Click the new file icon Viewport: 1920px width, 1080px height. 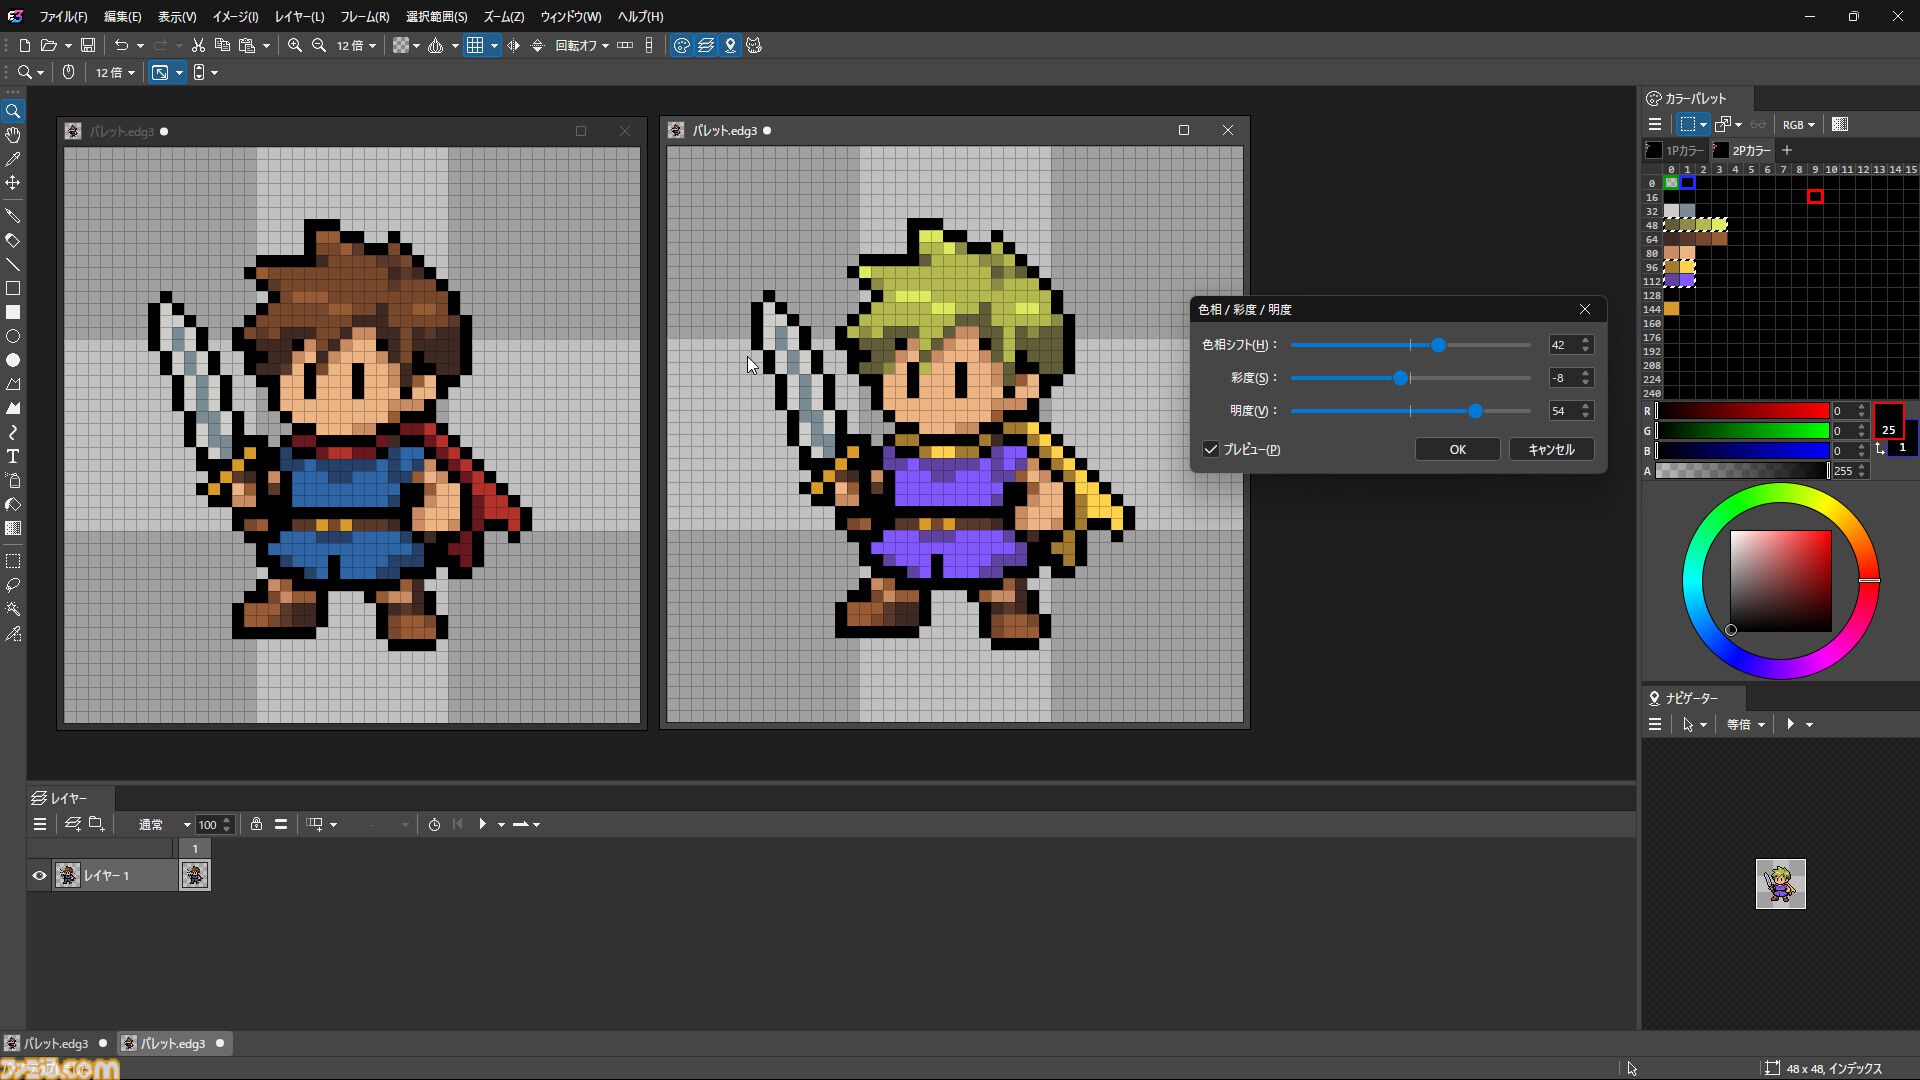(25, 45)
